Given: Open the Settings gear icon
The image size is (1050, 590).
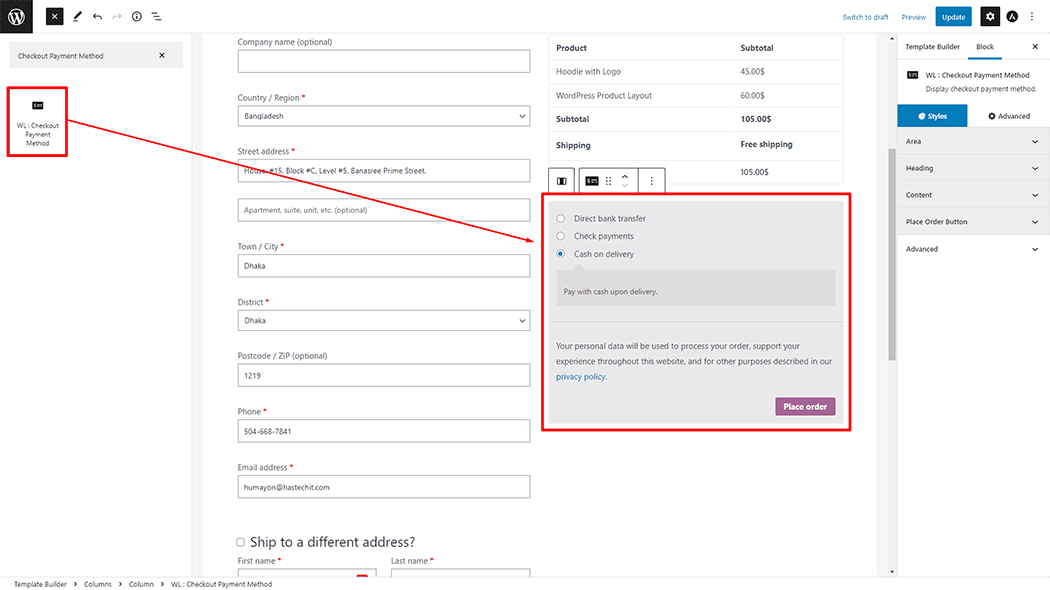Looking at the screenshot, I should pos(989,17).
